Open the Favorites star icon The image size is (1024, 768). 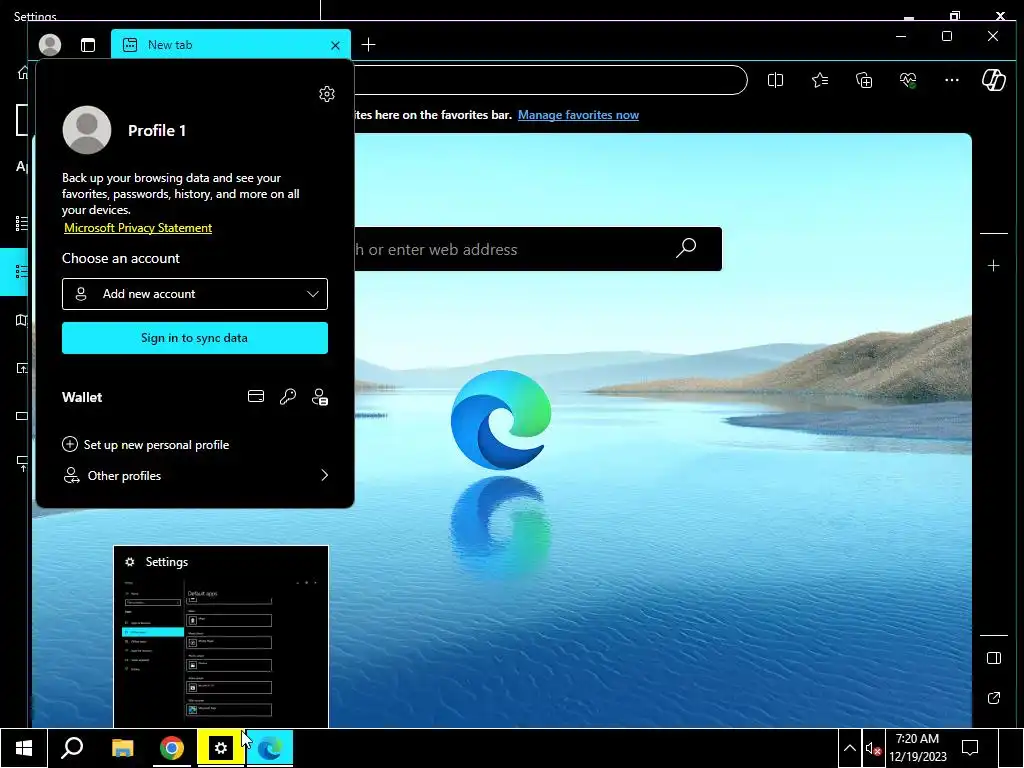[820, 80]
